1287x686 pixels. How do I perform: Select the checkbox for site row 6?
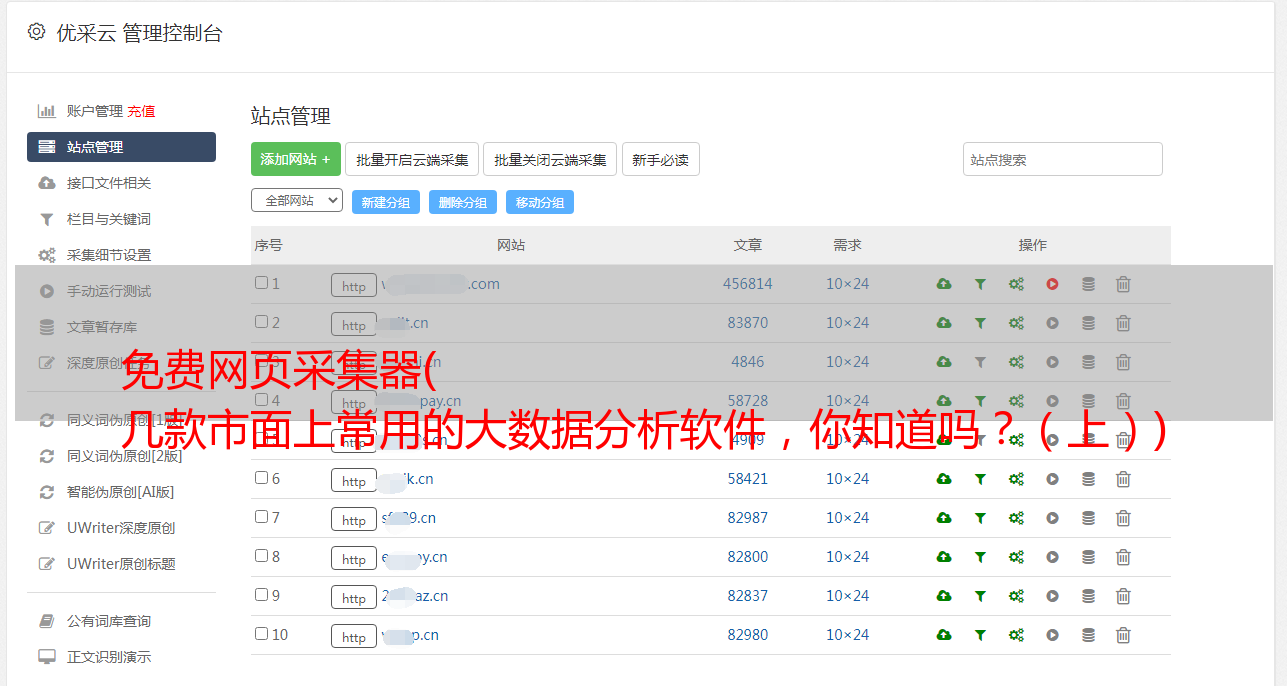(261, 478)
